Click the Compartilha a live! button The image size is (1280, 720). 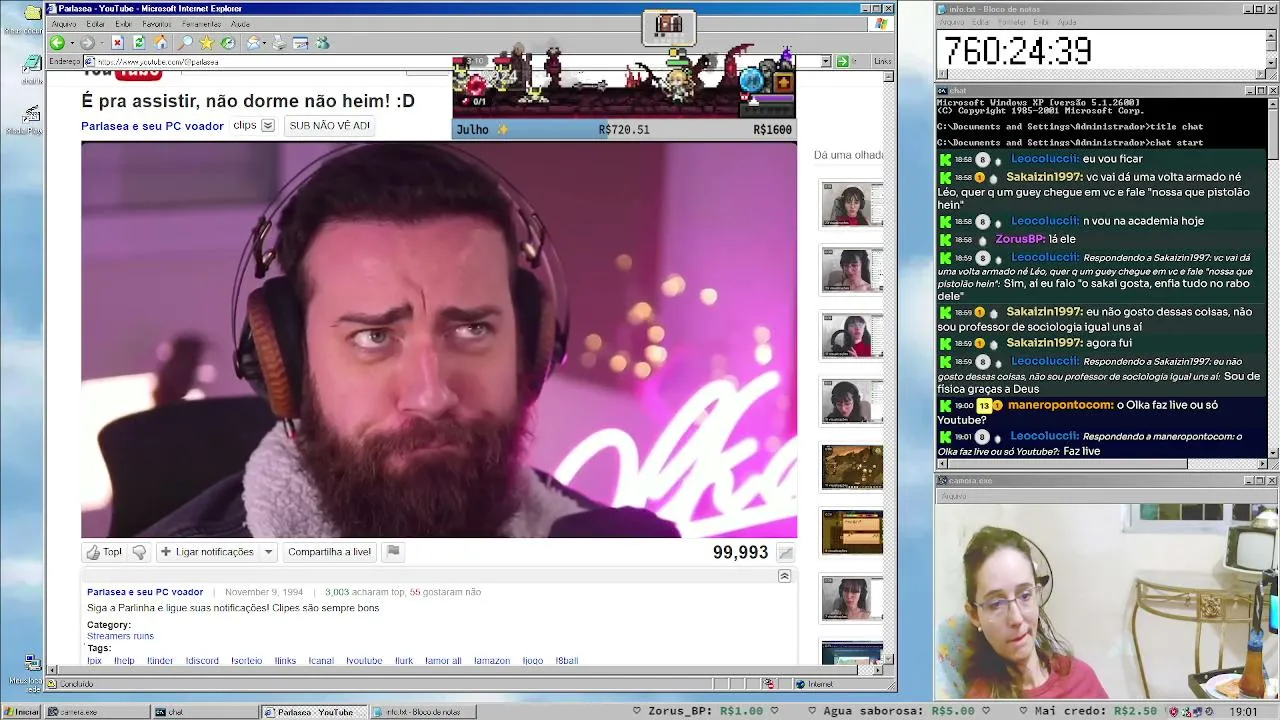coord(329,552)
